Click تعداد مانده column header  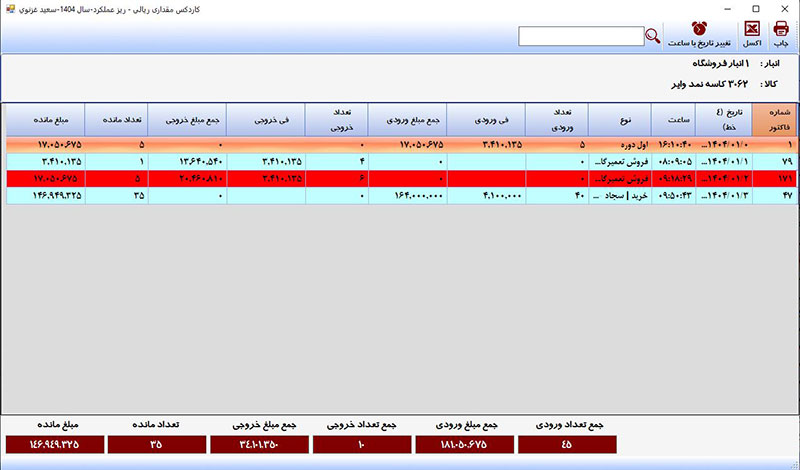(x=116, y=119)
